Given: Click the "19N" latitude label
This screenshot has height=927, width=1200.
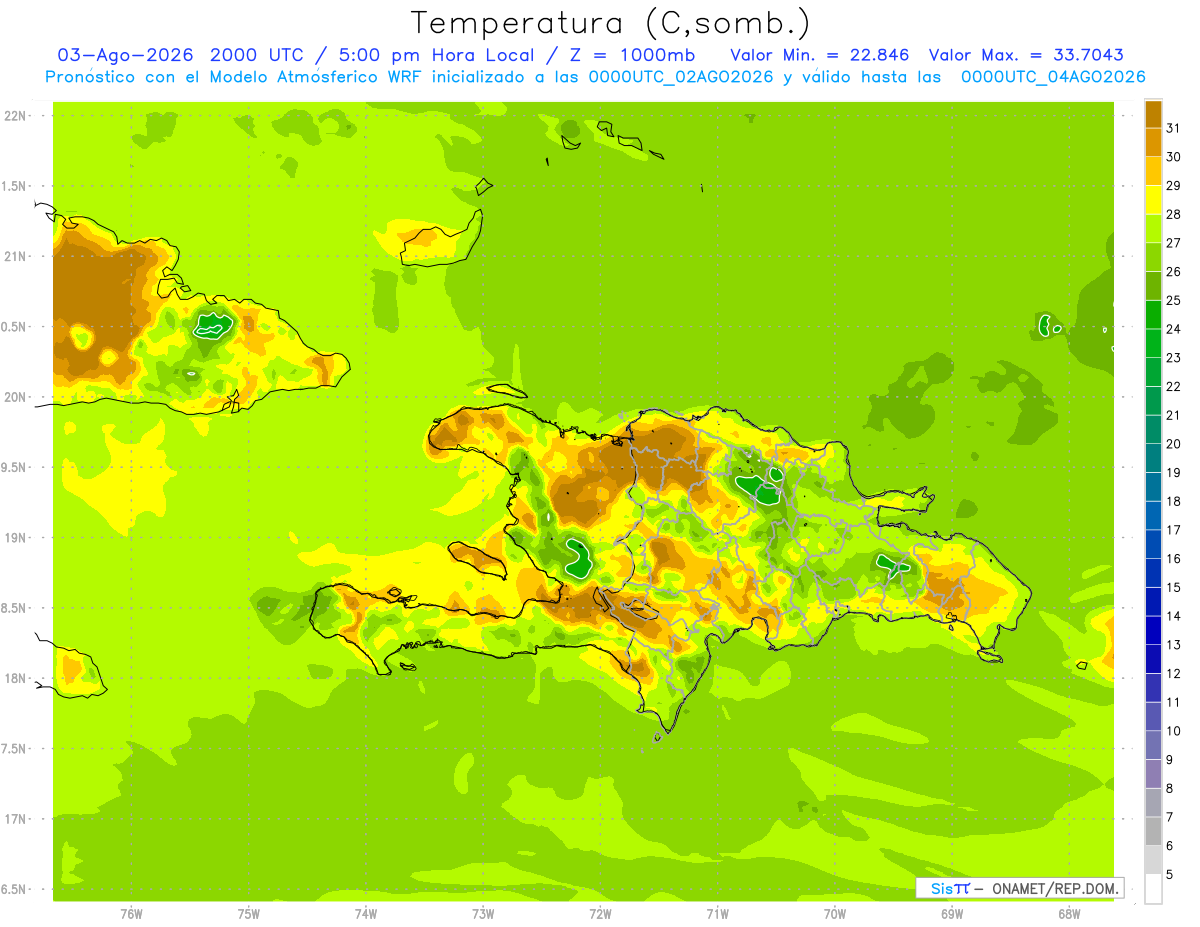Looking at the screenshot, I should 14,537.
